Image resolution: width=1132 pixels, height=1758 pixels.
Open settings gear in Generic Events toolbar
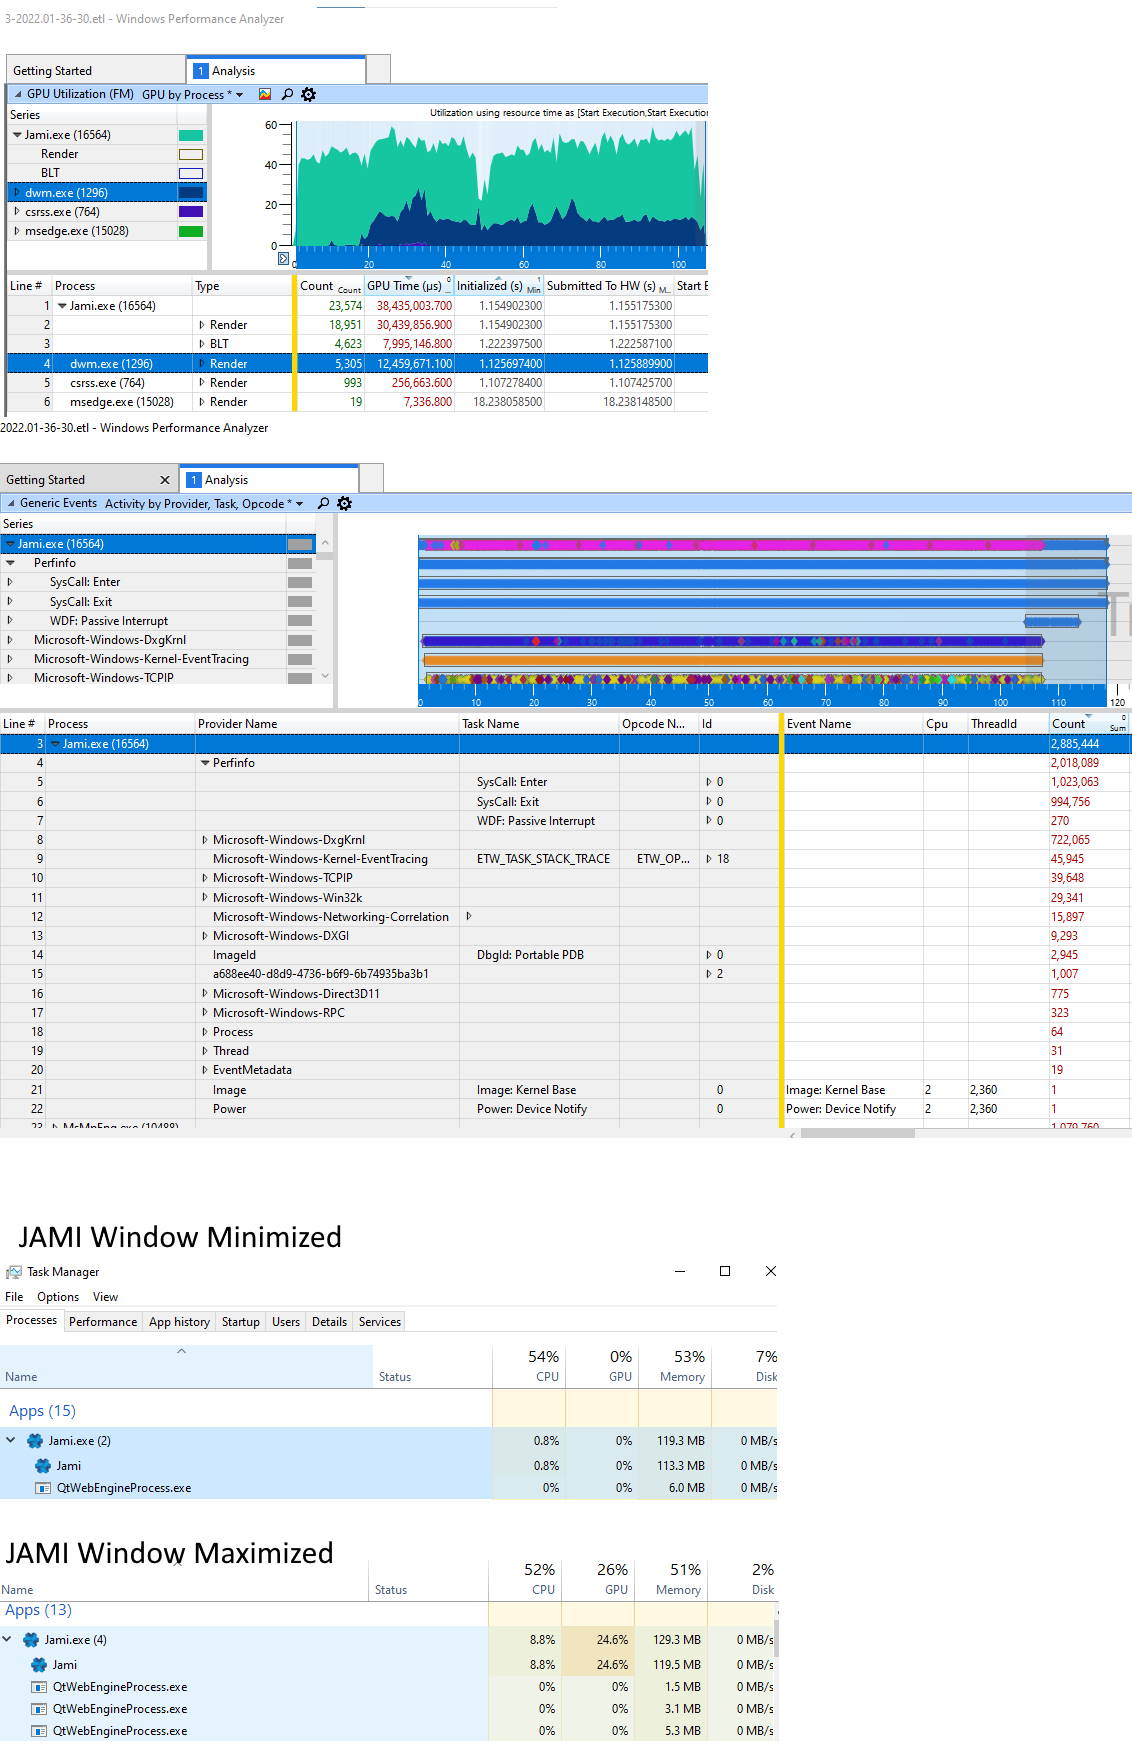pos(344,503)
